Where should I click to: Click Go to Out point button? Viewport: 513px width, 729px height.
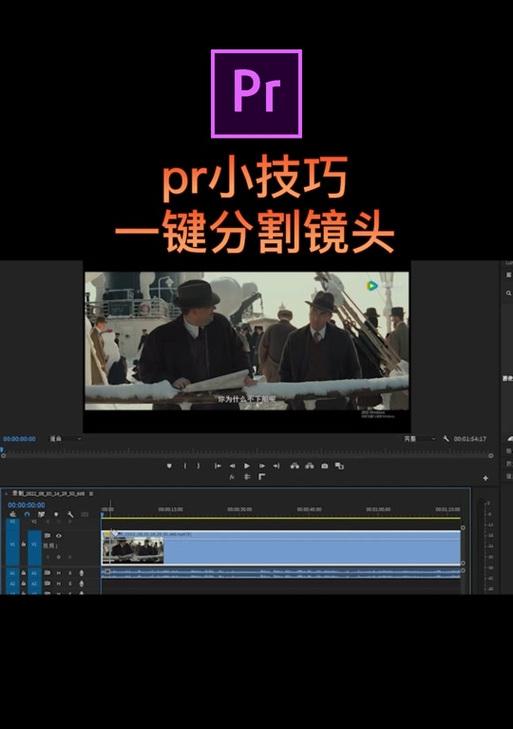[x=276, y=465]
